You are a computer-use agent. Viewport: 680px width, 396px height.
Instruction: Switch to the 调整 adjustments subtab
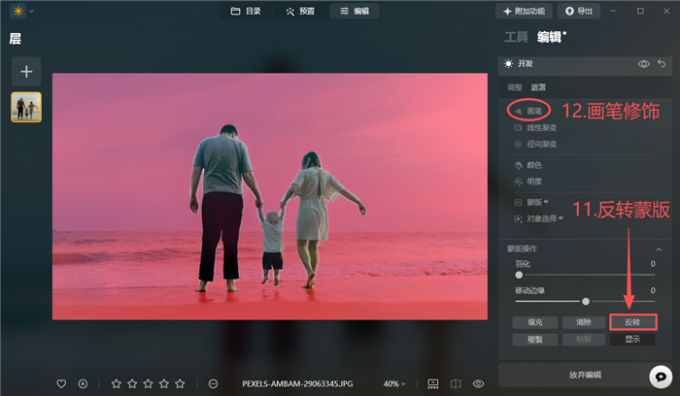515,87
